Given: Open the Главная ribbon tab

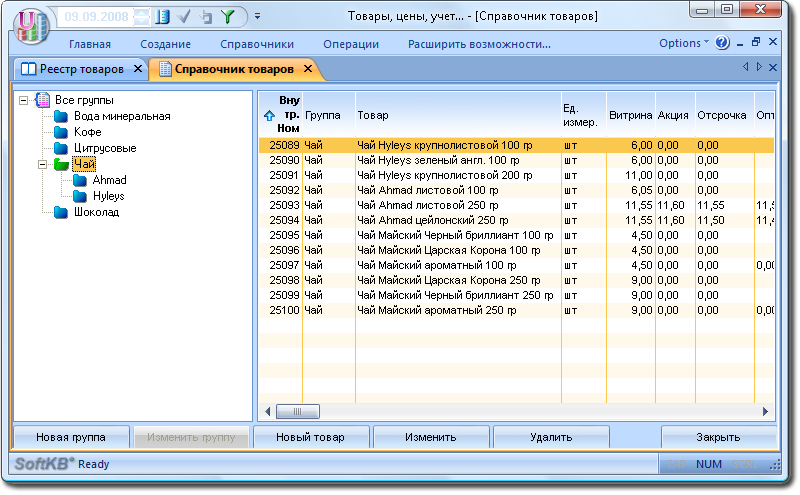Looking at the screenshot, I should coord(90,44).
